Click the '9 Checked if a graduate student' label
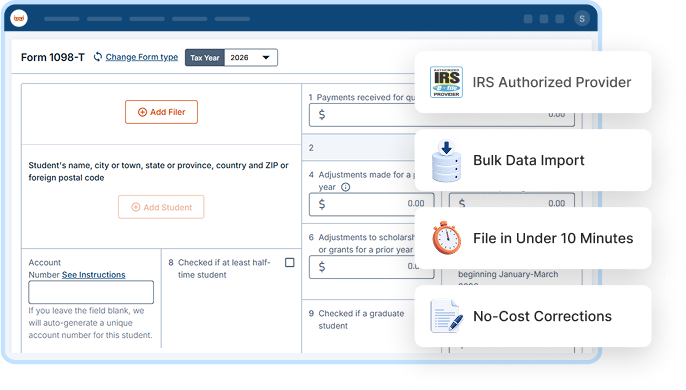The image size is (686, 390). tap(356, 320)
